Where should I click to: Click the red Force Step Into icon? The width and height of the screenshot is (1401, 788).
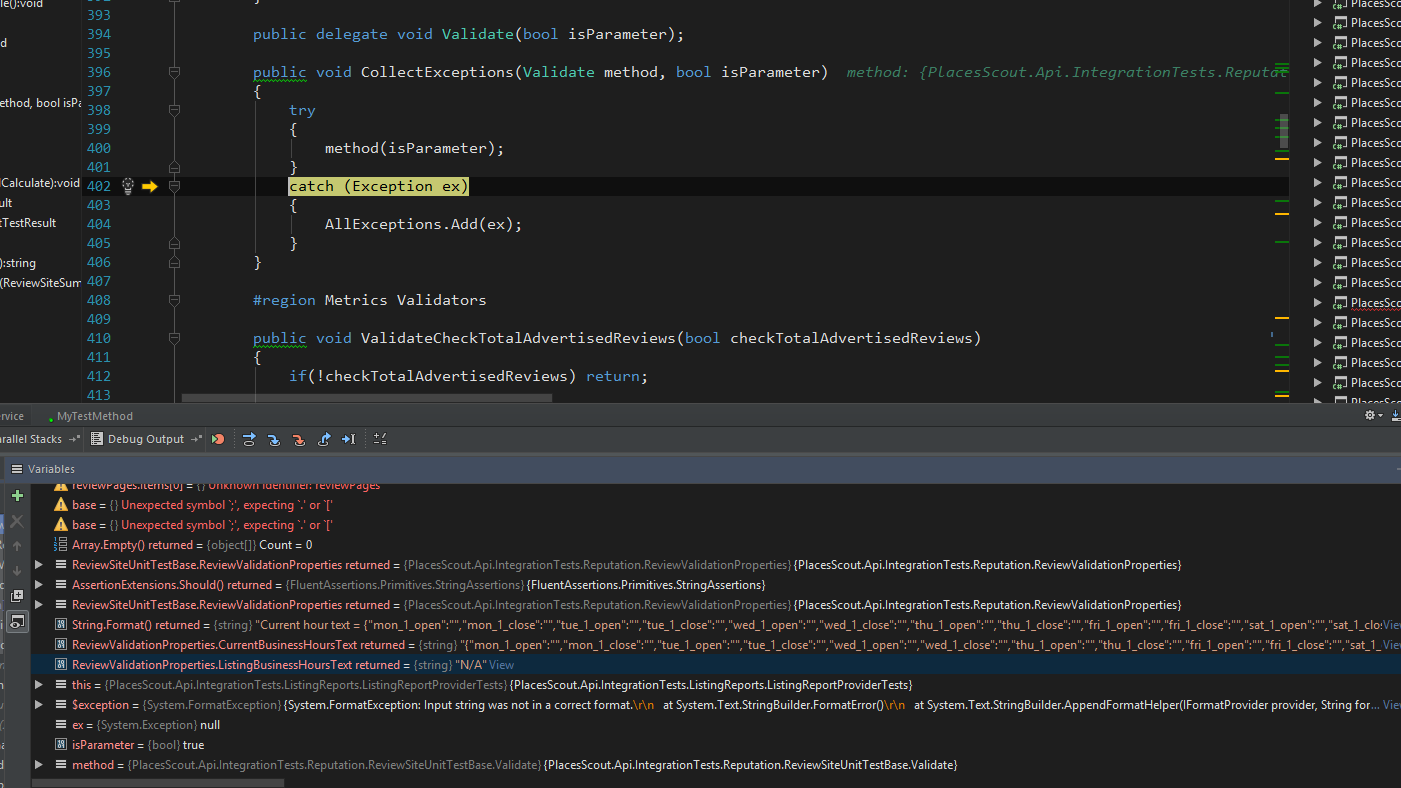point(298,438)
